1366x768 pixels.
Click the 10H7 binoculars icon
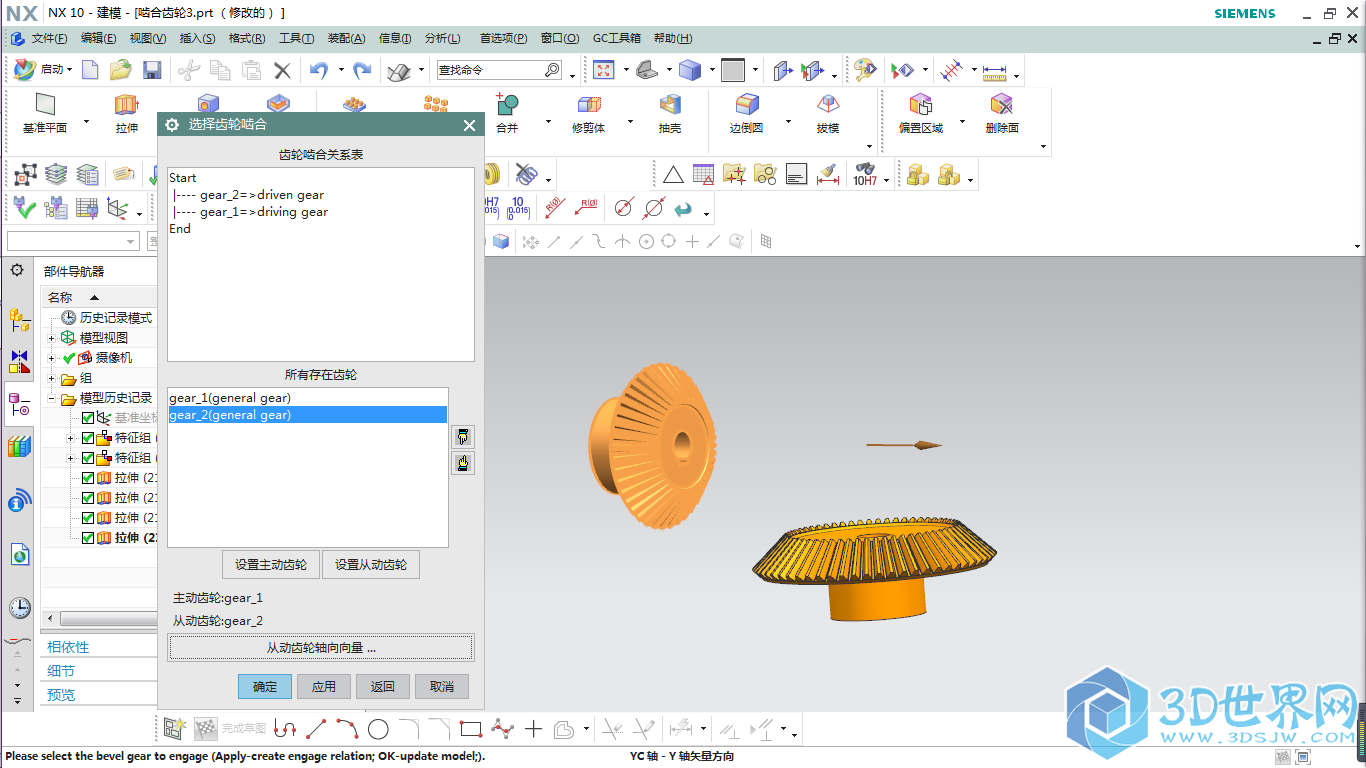(x=865, y=175)
